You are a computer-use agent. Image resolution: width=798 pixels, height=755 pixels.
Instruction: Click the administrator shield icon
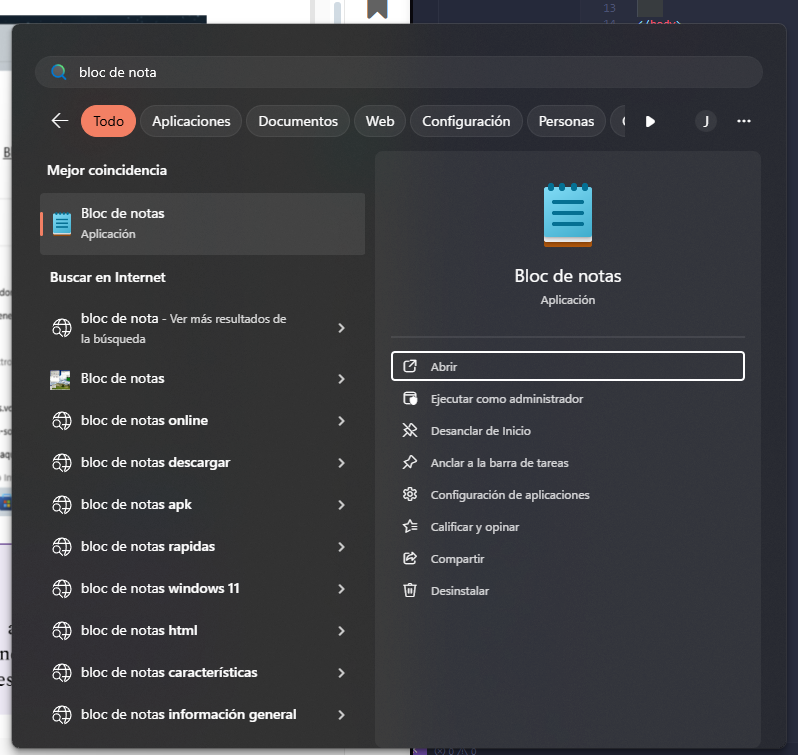click(x=410, y=398)
